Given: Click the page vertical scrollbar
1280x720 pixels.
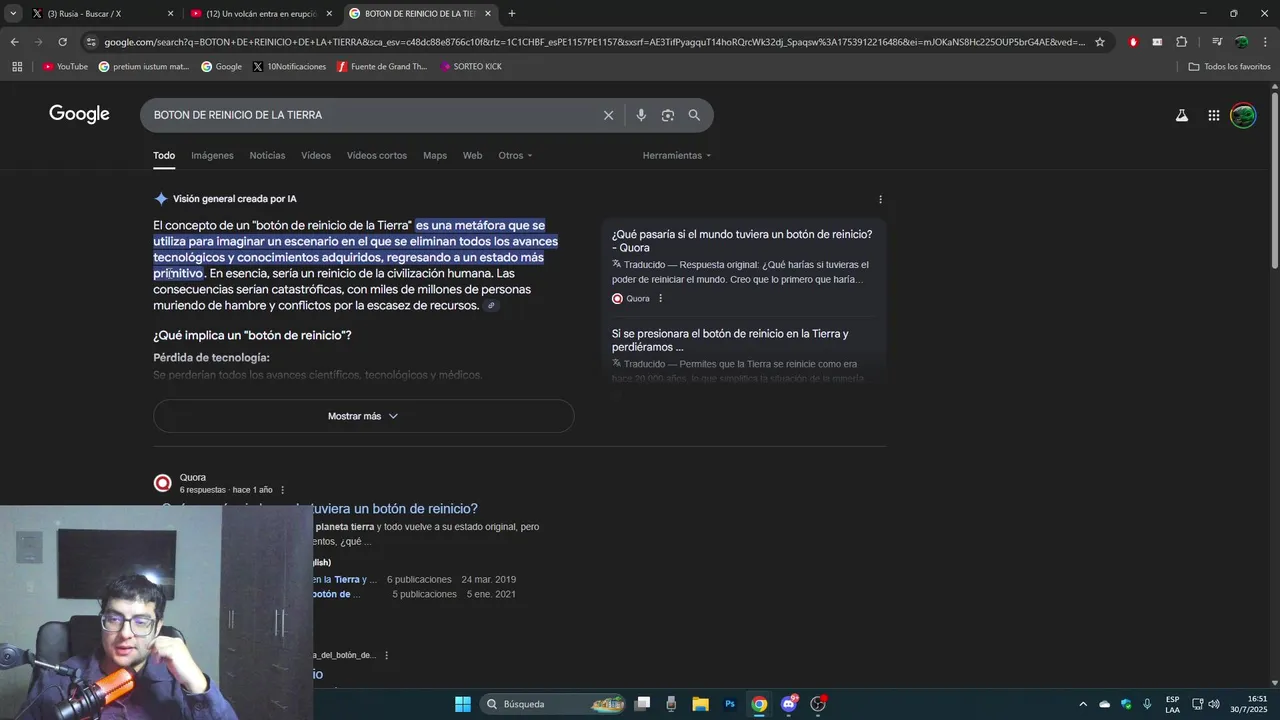Looking at the screenshot, I should 1274,180.
